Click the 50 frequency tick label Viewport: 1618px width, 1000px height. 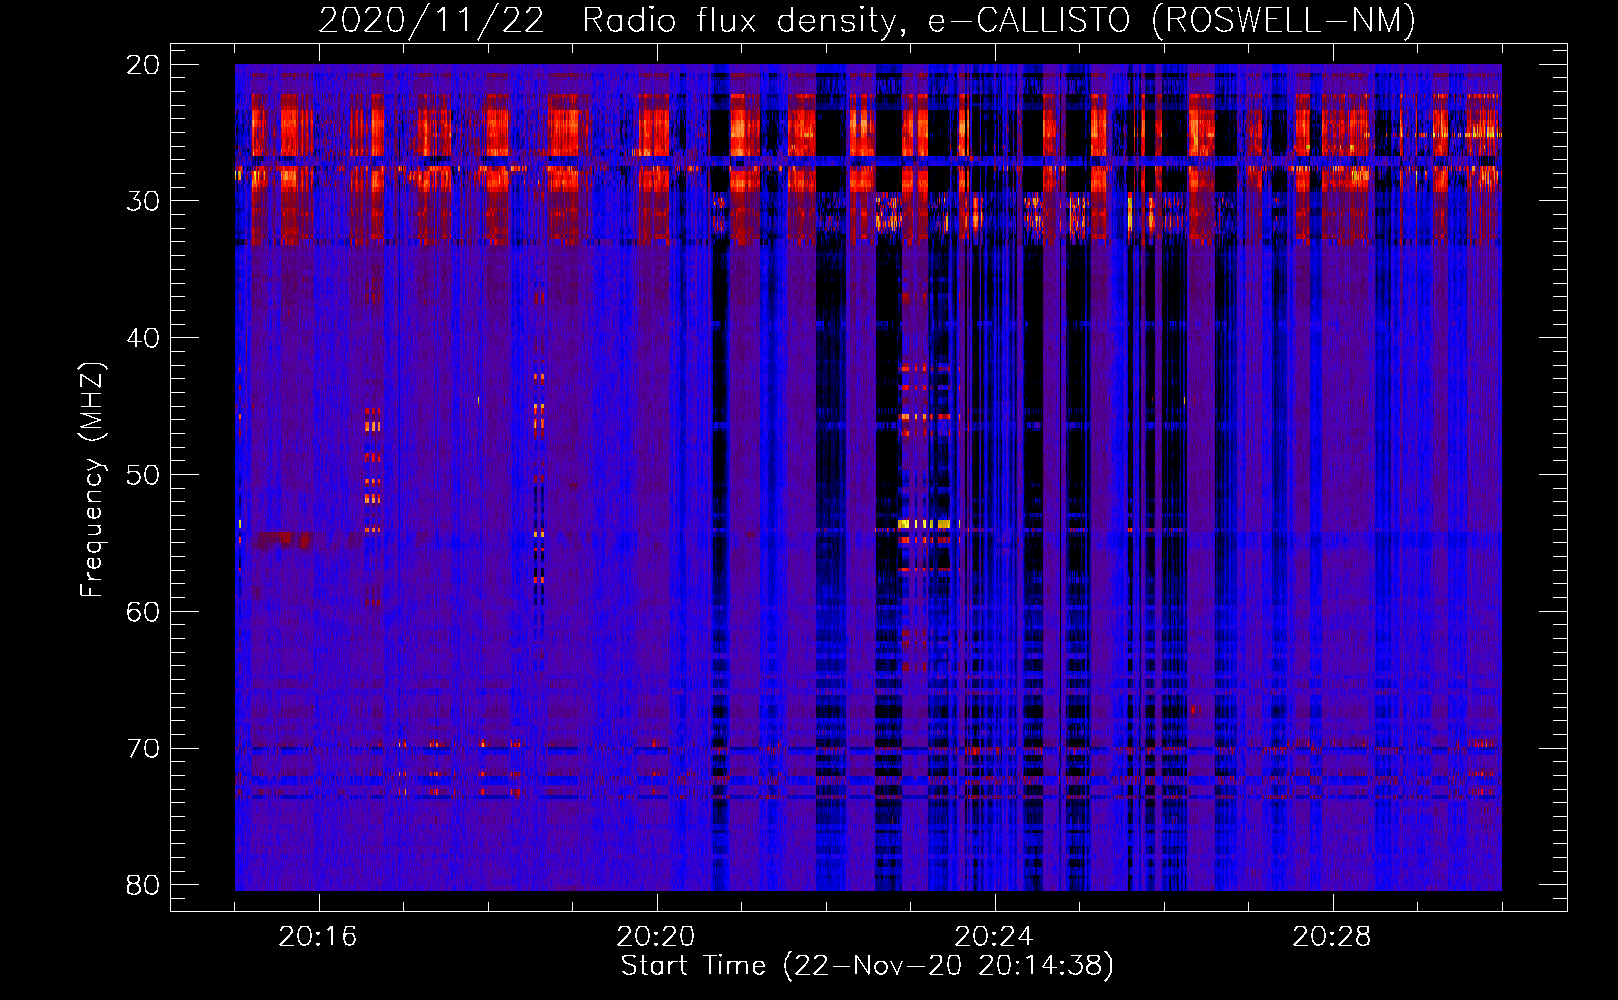pos(144,475)
